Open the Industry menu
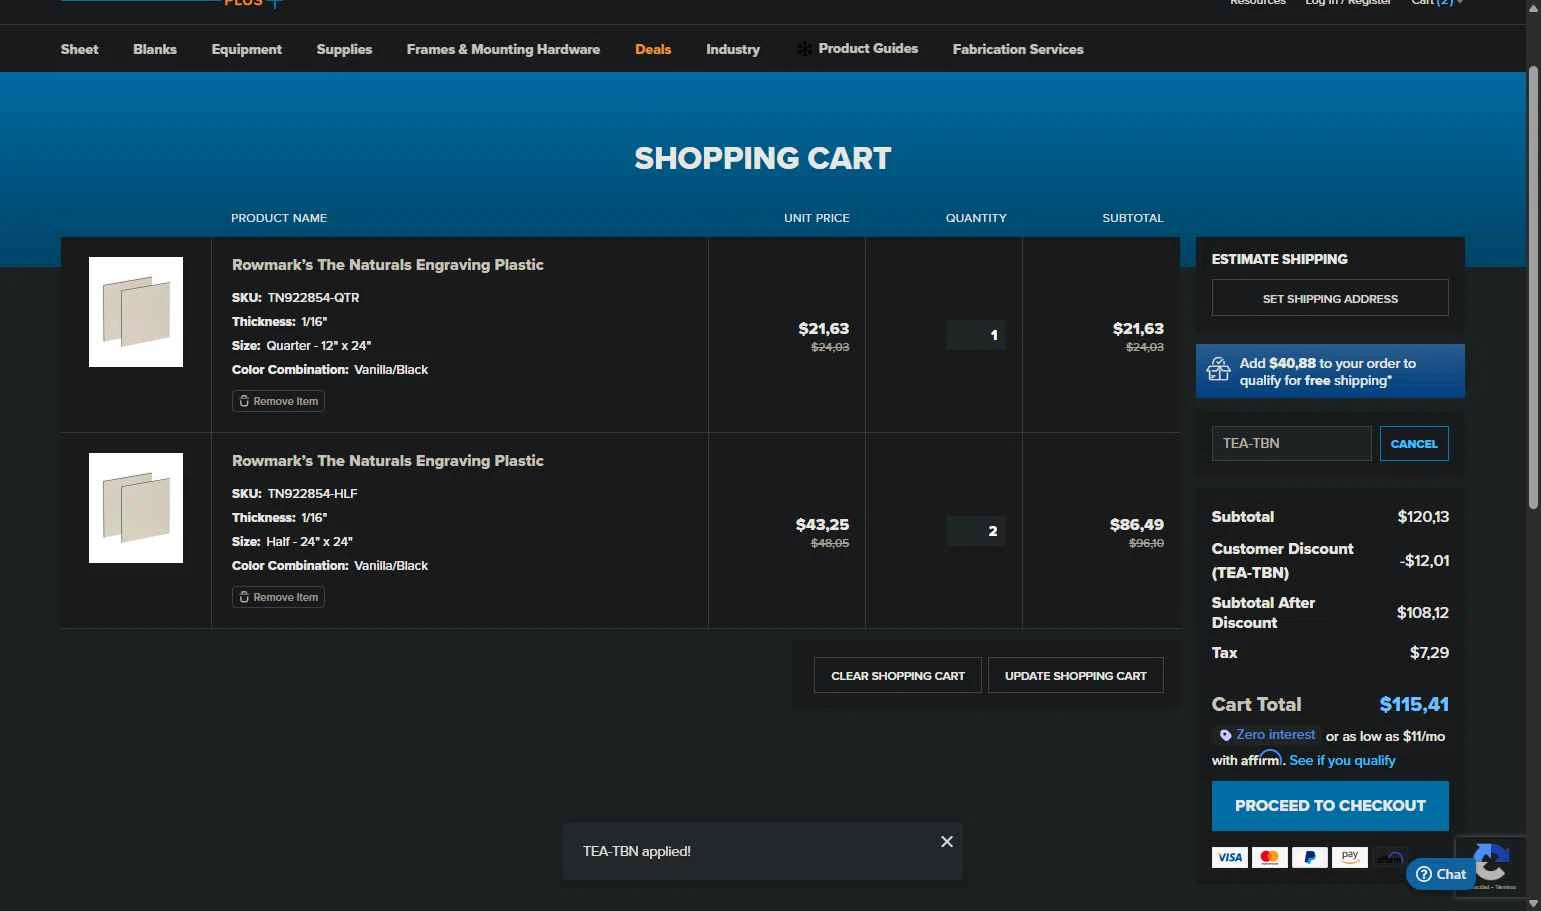Screen dimensions: 1541x911 click(733, 49)
